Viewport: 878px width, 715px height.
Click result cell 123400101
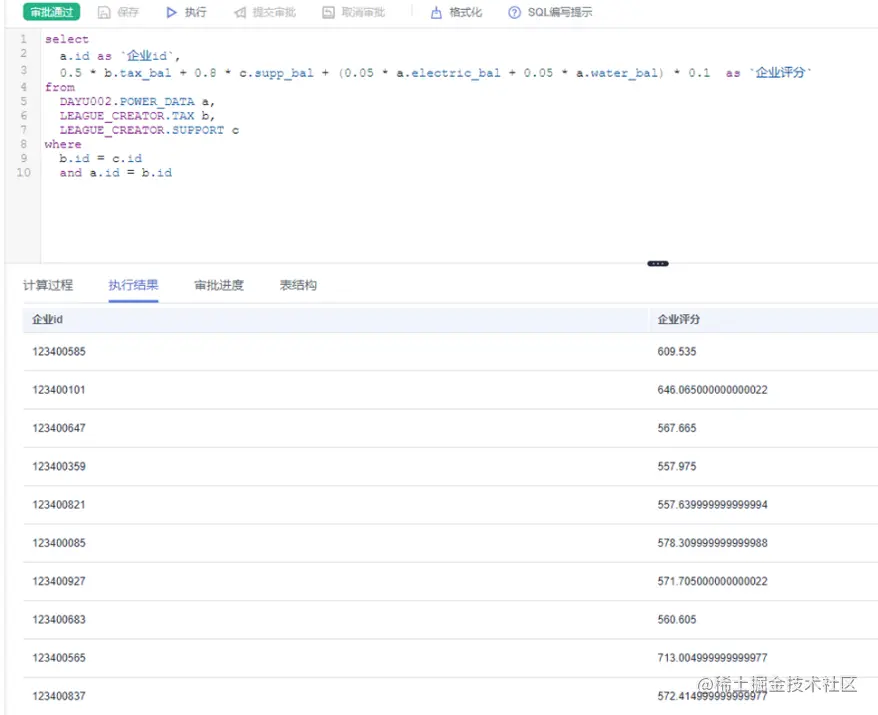pyautogui.click(x=59, y=390)
